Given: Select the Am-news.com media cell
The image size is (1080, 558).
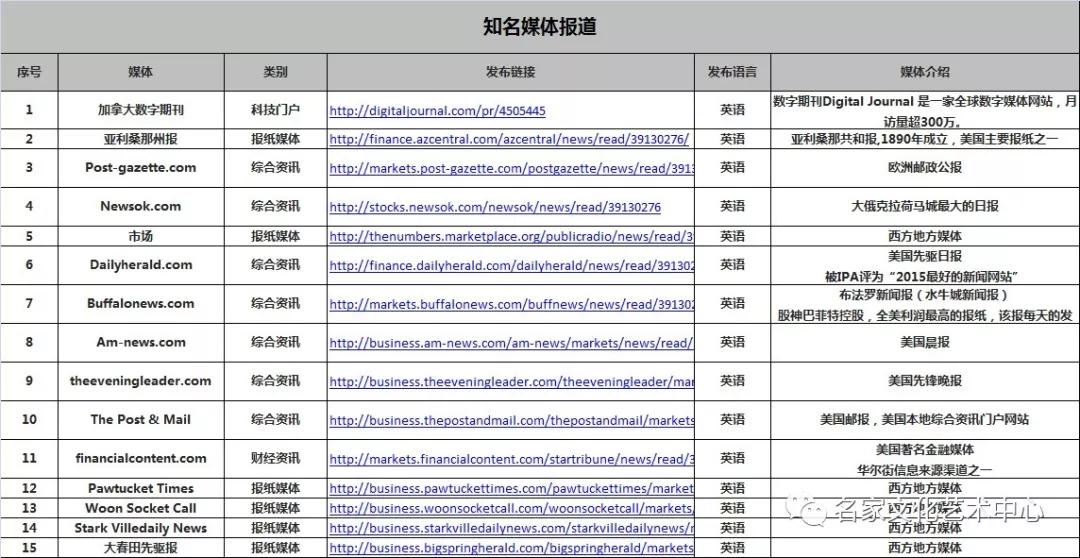Looking at the screenshot, I should click(x=141, y=342).
